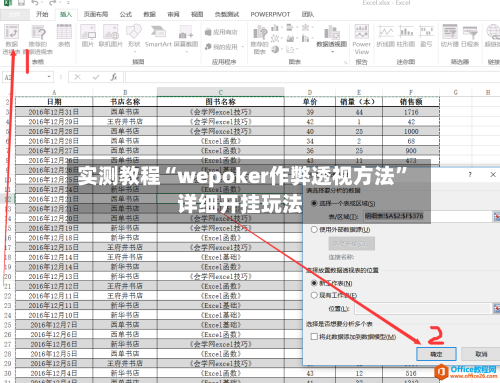The height and width of the screenshot is (383, 500).
Task: Click sales value 1716 cell
Action: click(x=411, y=112)
